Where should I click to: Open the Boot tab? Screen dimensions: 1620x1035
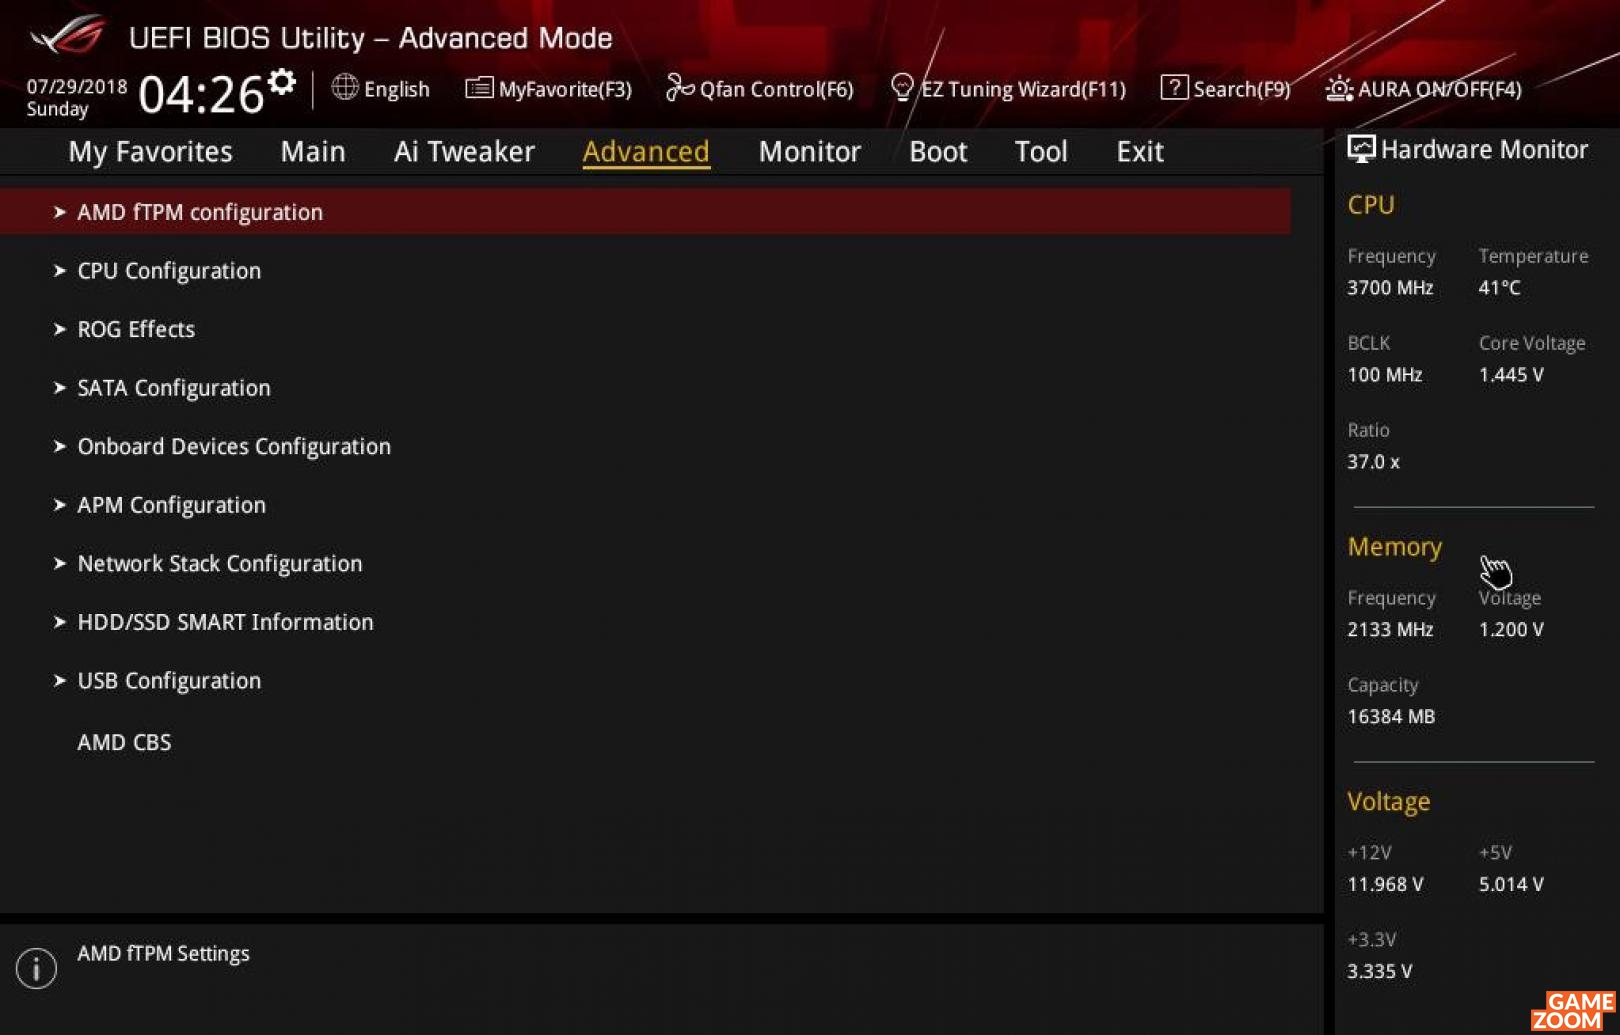click(938, 151)
